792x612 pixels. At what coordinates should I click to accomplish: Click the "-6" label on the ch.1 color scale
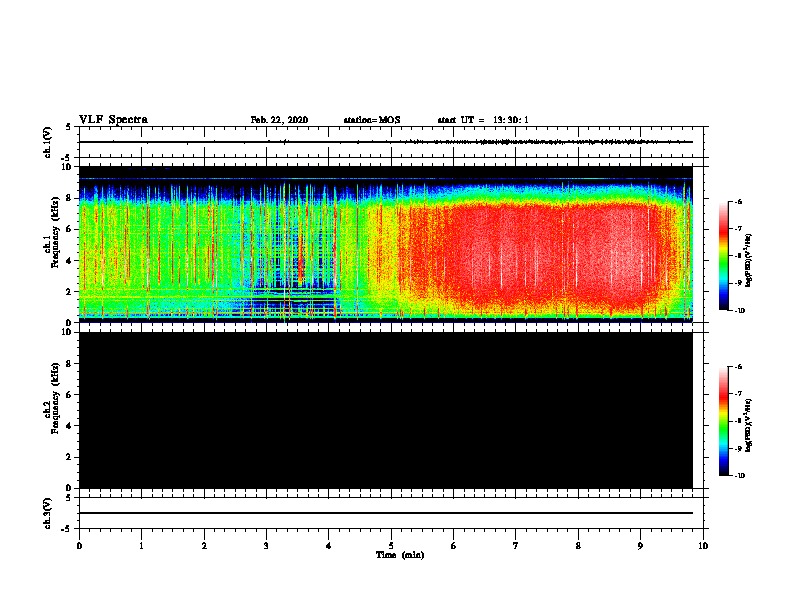[738, 201]
